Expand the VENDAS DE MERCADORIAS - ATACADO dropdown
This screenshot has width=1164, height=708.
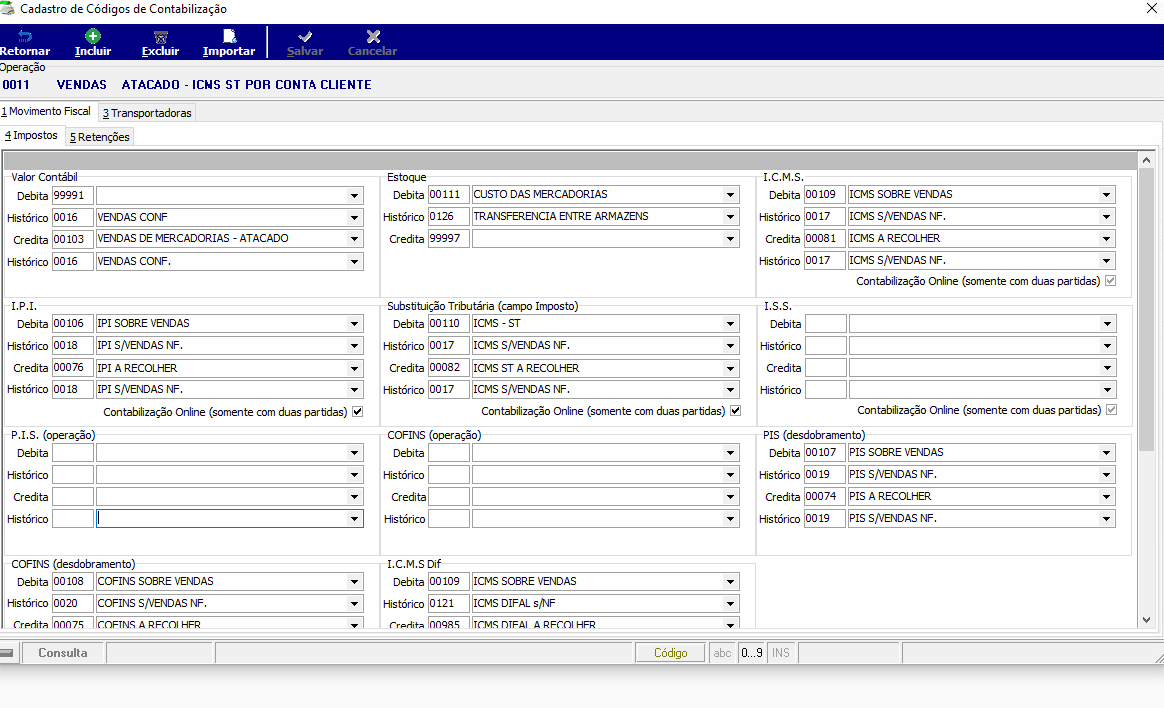[x=355, y=239]
